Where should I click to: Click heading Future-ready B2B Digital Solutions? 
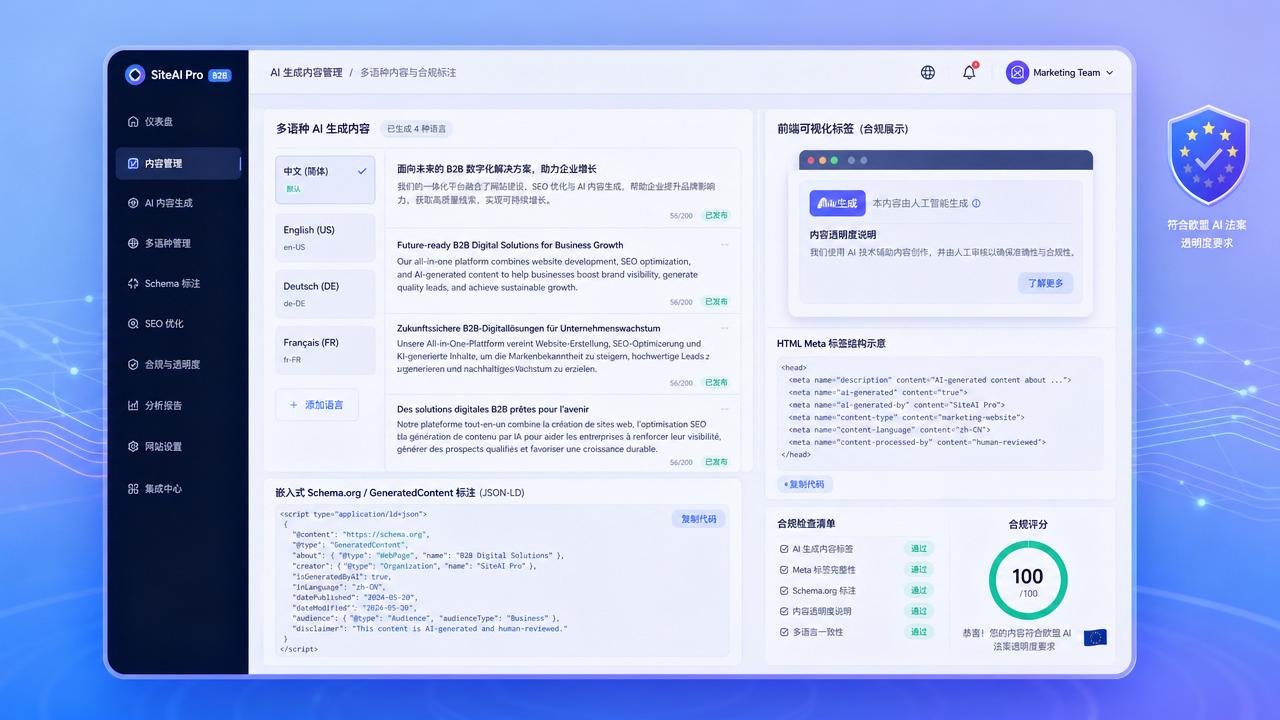tap(510, 245)
